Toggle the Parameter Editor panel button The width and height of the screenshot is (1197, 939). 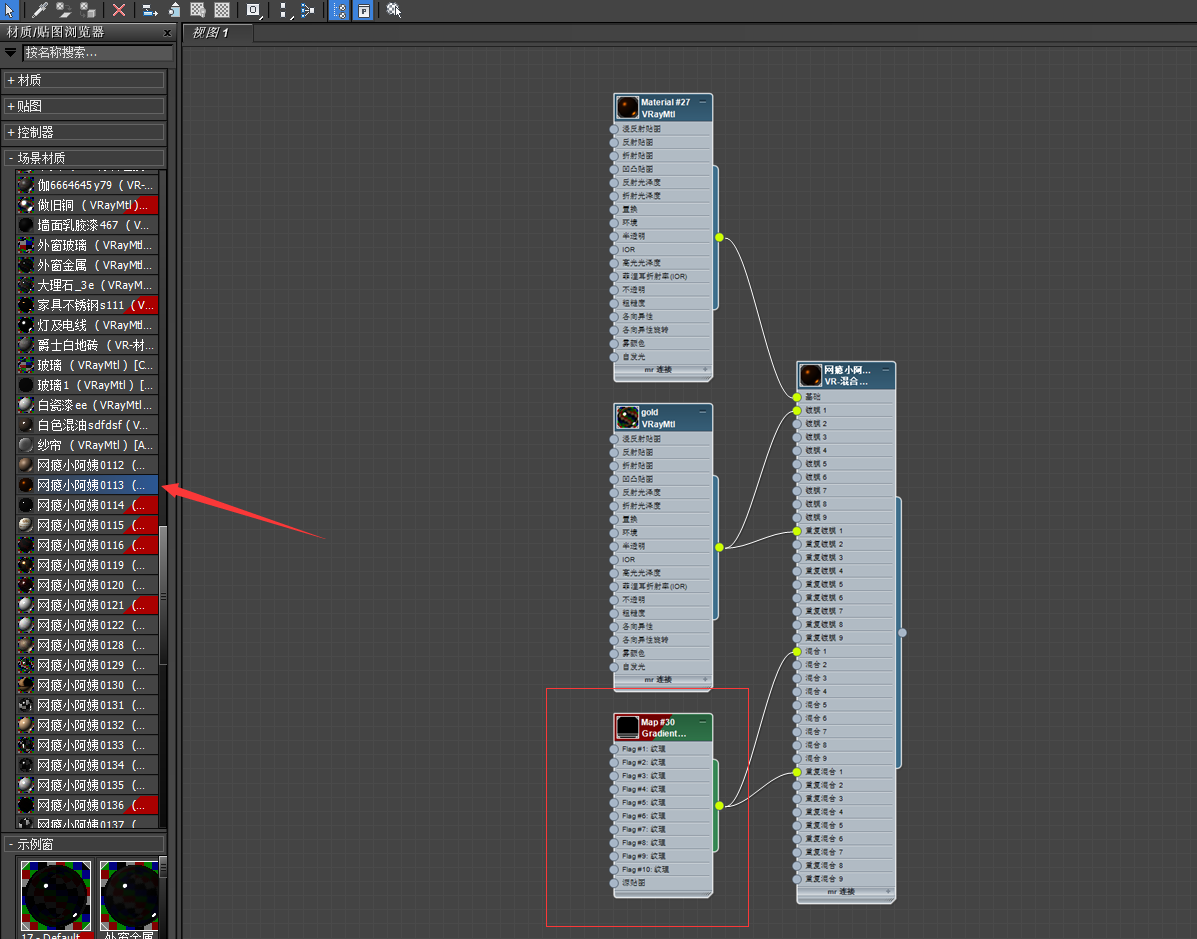click(x=363, y=10)
